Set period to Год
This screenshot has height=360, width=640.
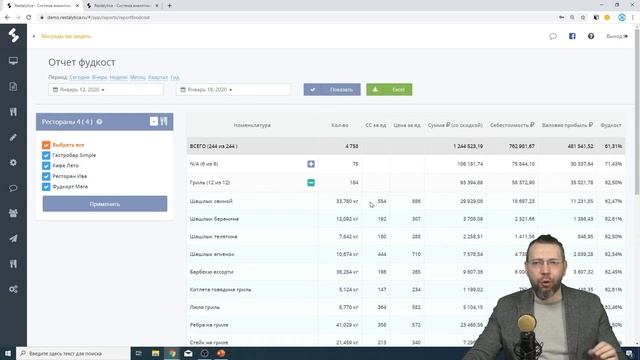pyautogui.click(x=175, y=77)
